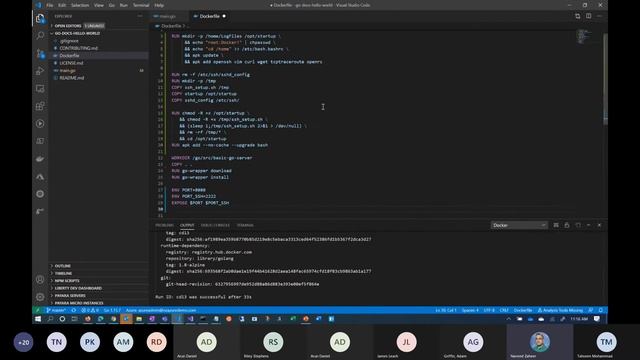Click the taskbar search icon
Image resolution: width=640 pixels, height=360 pixels.
point(50,319)
